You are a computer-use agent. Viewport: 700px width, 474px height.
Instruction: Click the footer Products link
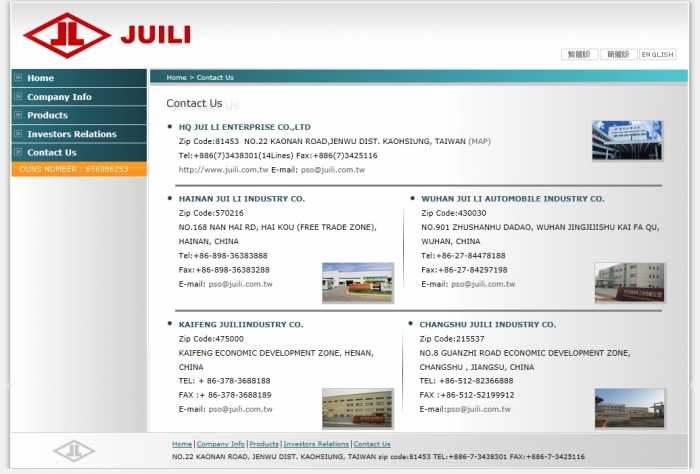[264, 444]
